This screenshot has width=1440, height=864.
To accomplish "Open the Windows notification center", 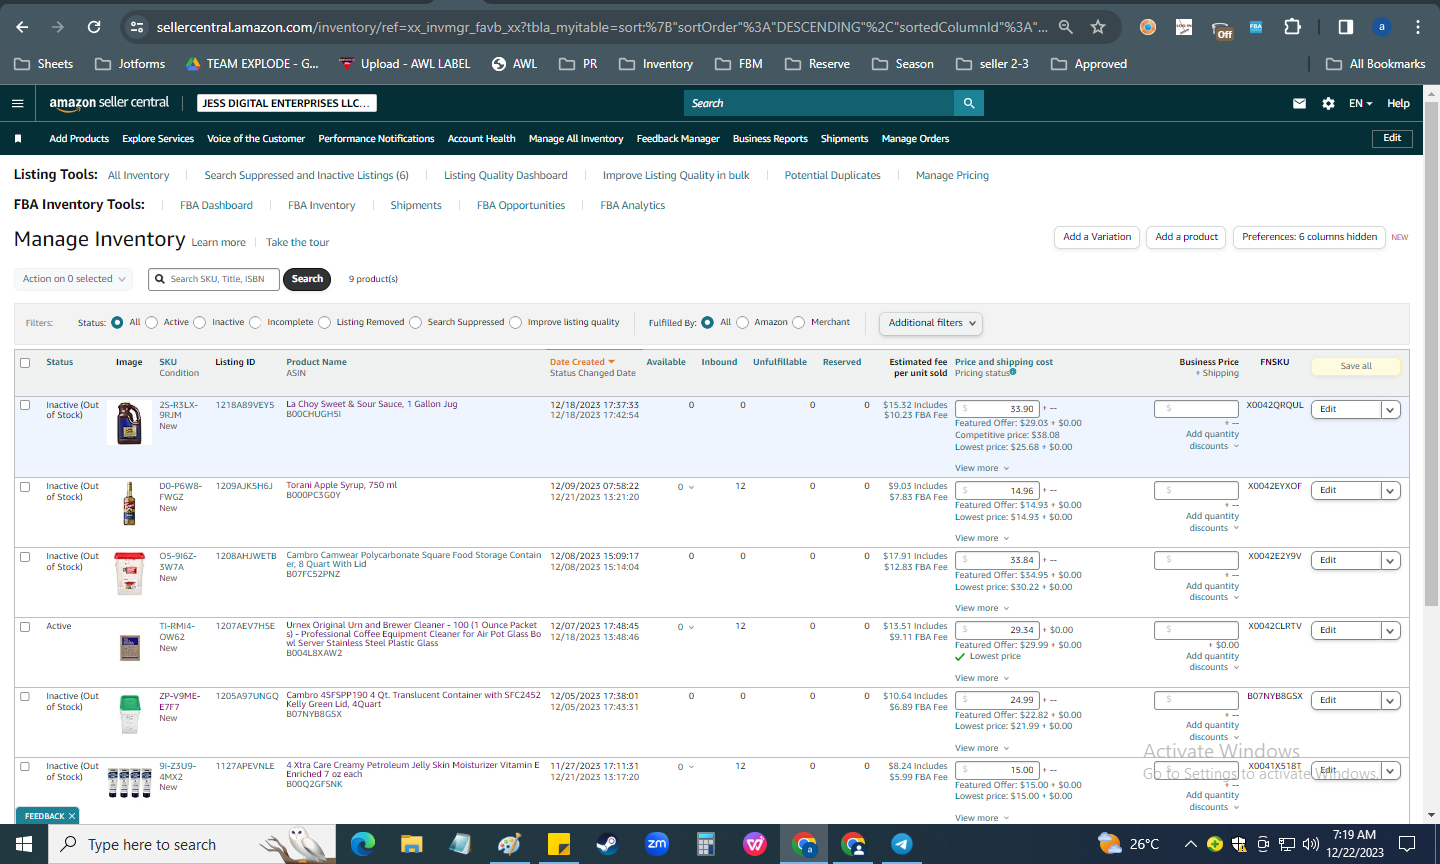I will tap(1407, 844).
